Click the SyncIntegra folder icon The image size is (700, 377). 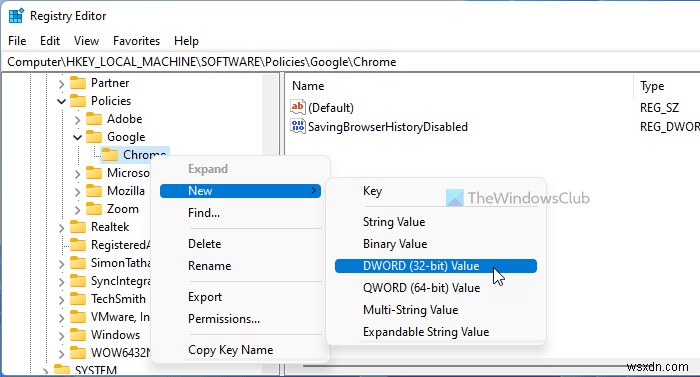coord(78,281)
